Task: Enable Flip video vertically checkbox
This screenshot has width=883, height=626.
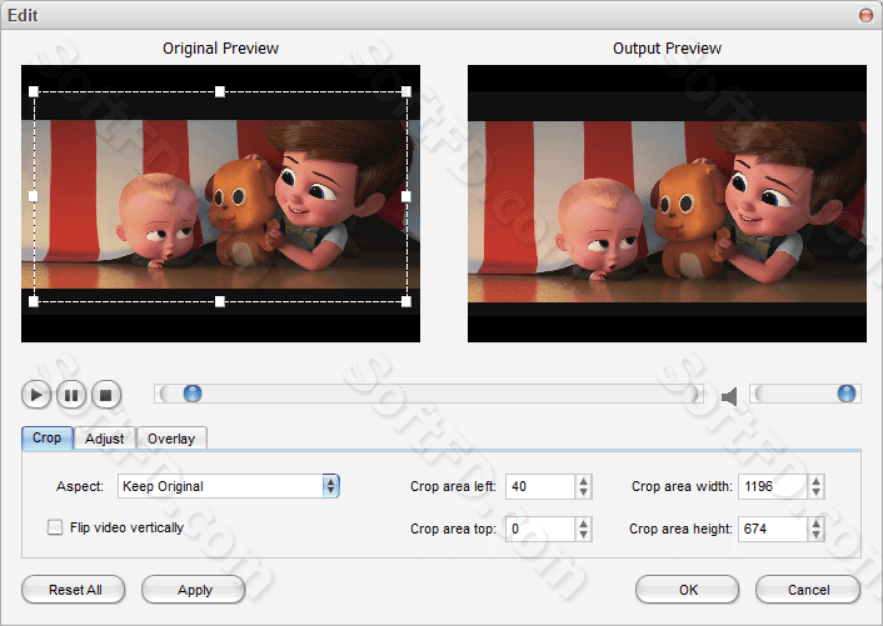Action: tap(55, 527)
